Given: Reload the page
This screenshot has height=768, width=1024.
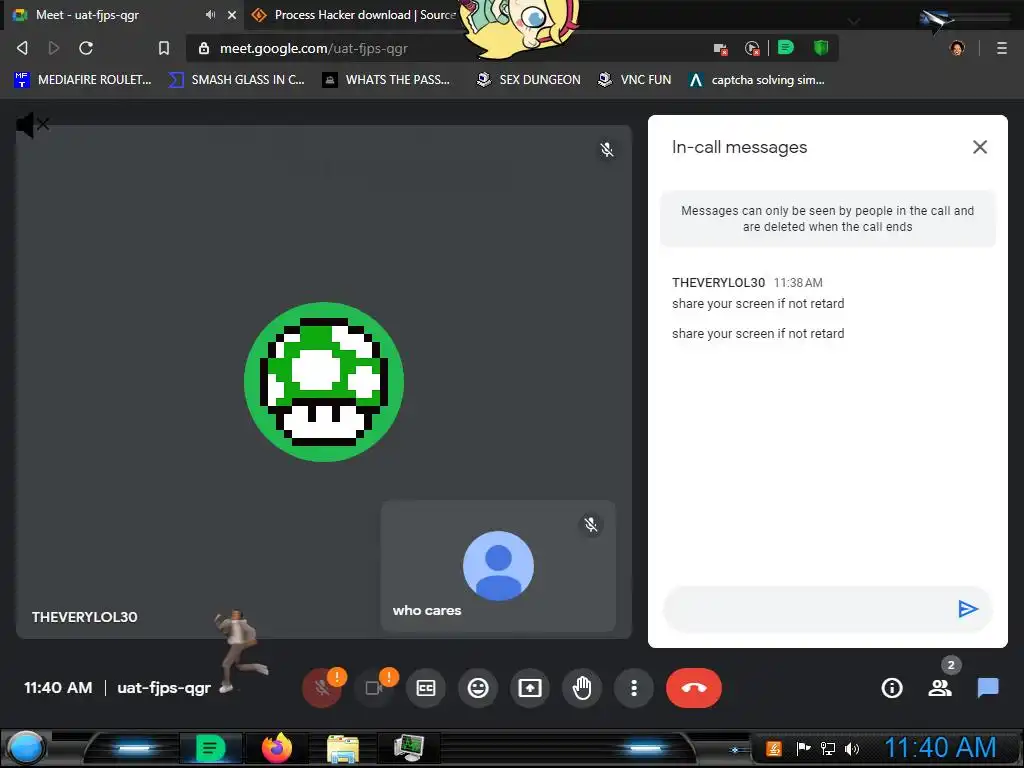Looking at the screenshot, I should 86,48.
